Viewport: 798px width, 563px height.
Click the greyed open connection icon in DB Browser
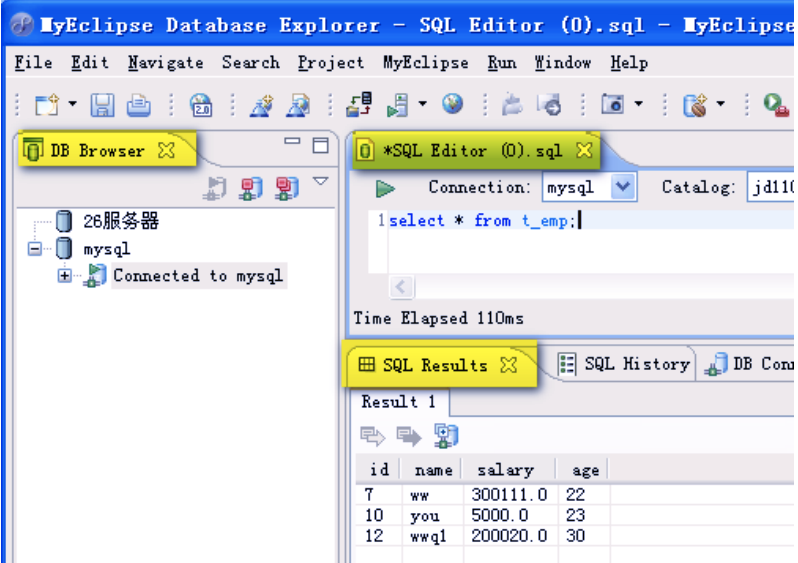pos(215,188)
